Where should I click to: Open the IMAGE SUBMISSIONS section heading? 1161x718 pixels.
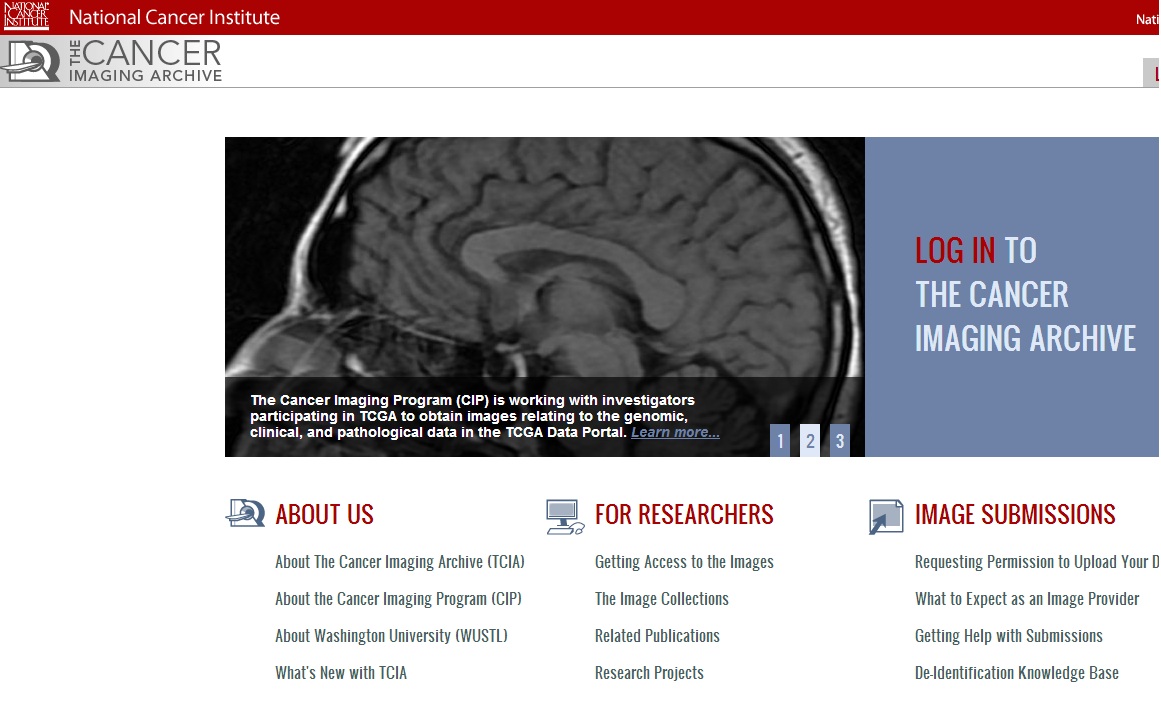point(1015,514)
